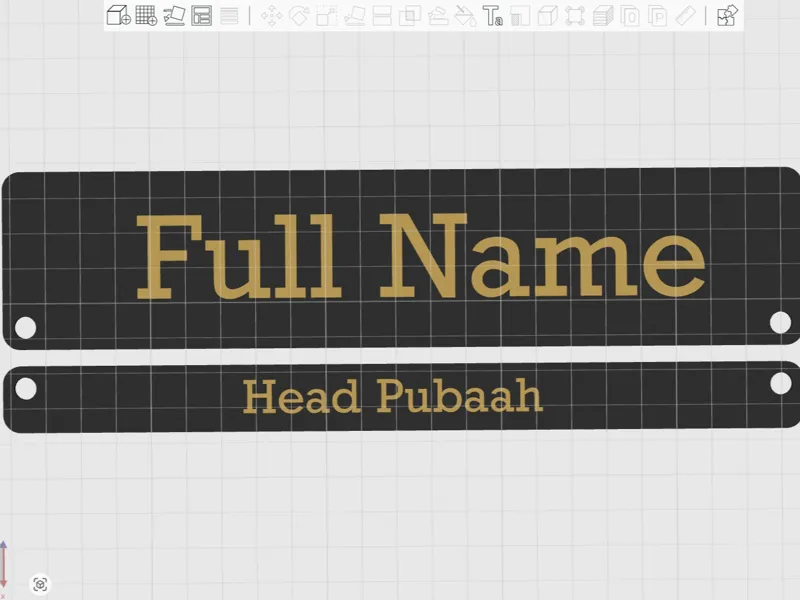Image resolution: width=800 pixels, height=600 pixels.
Task: Run the Auto orient tool
Action: click(x=174, y=15)
